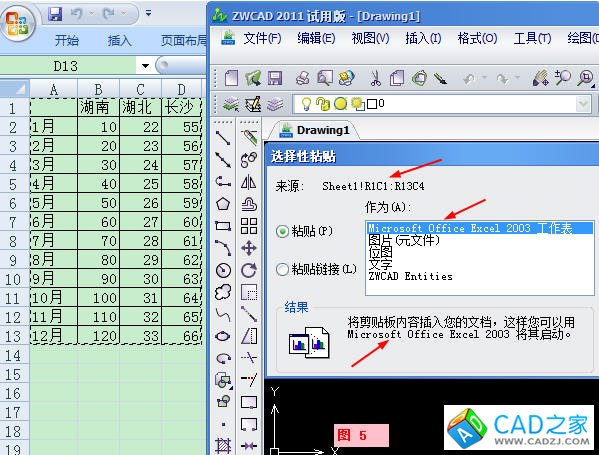Viewport: 599px width, 455px height.
Task: Undo last action in Excel
Action: pos(76,14)
